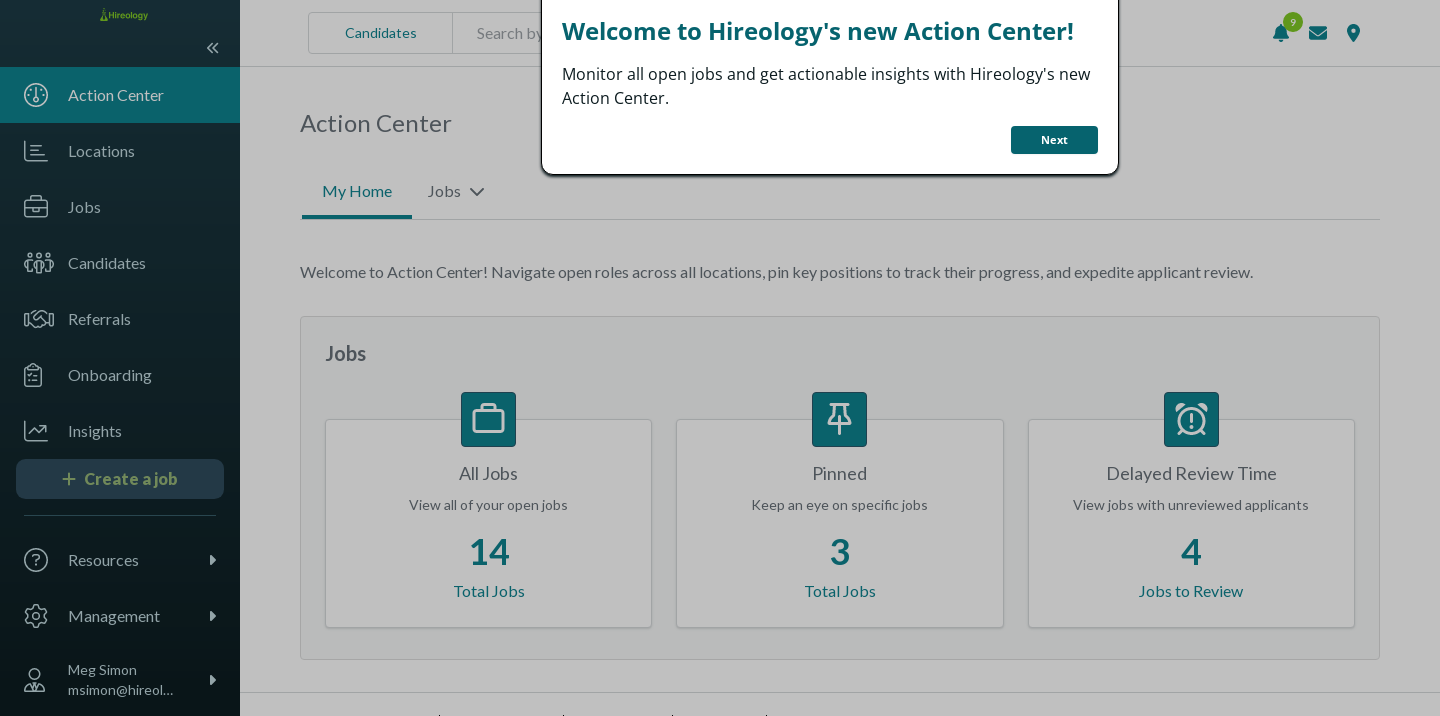
Task: Open the messages envelope icon
Action: point(1318,33)
